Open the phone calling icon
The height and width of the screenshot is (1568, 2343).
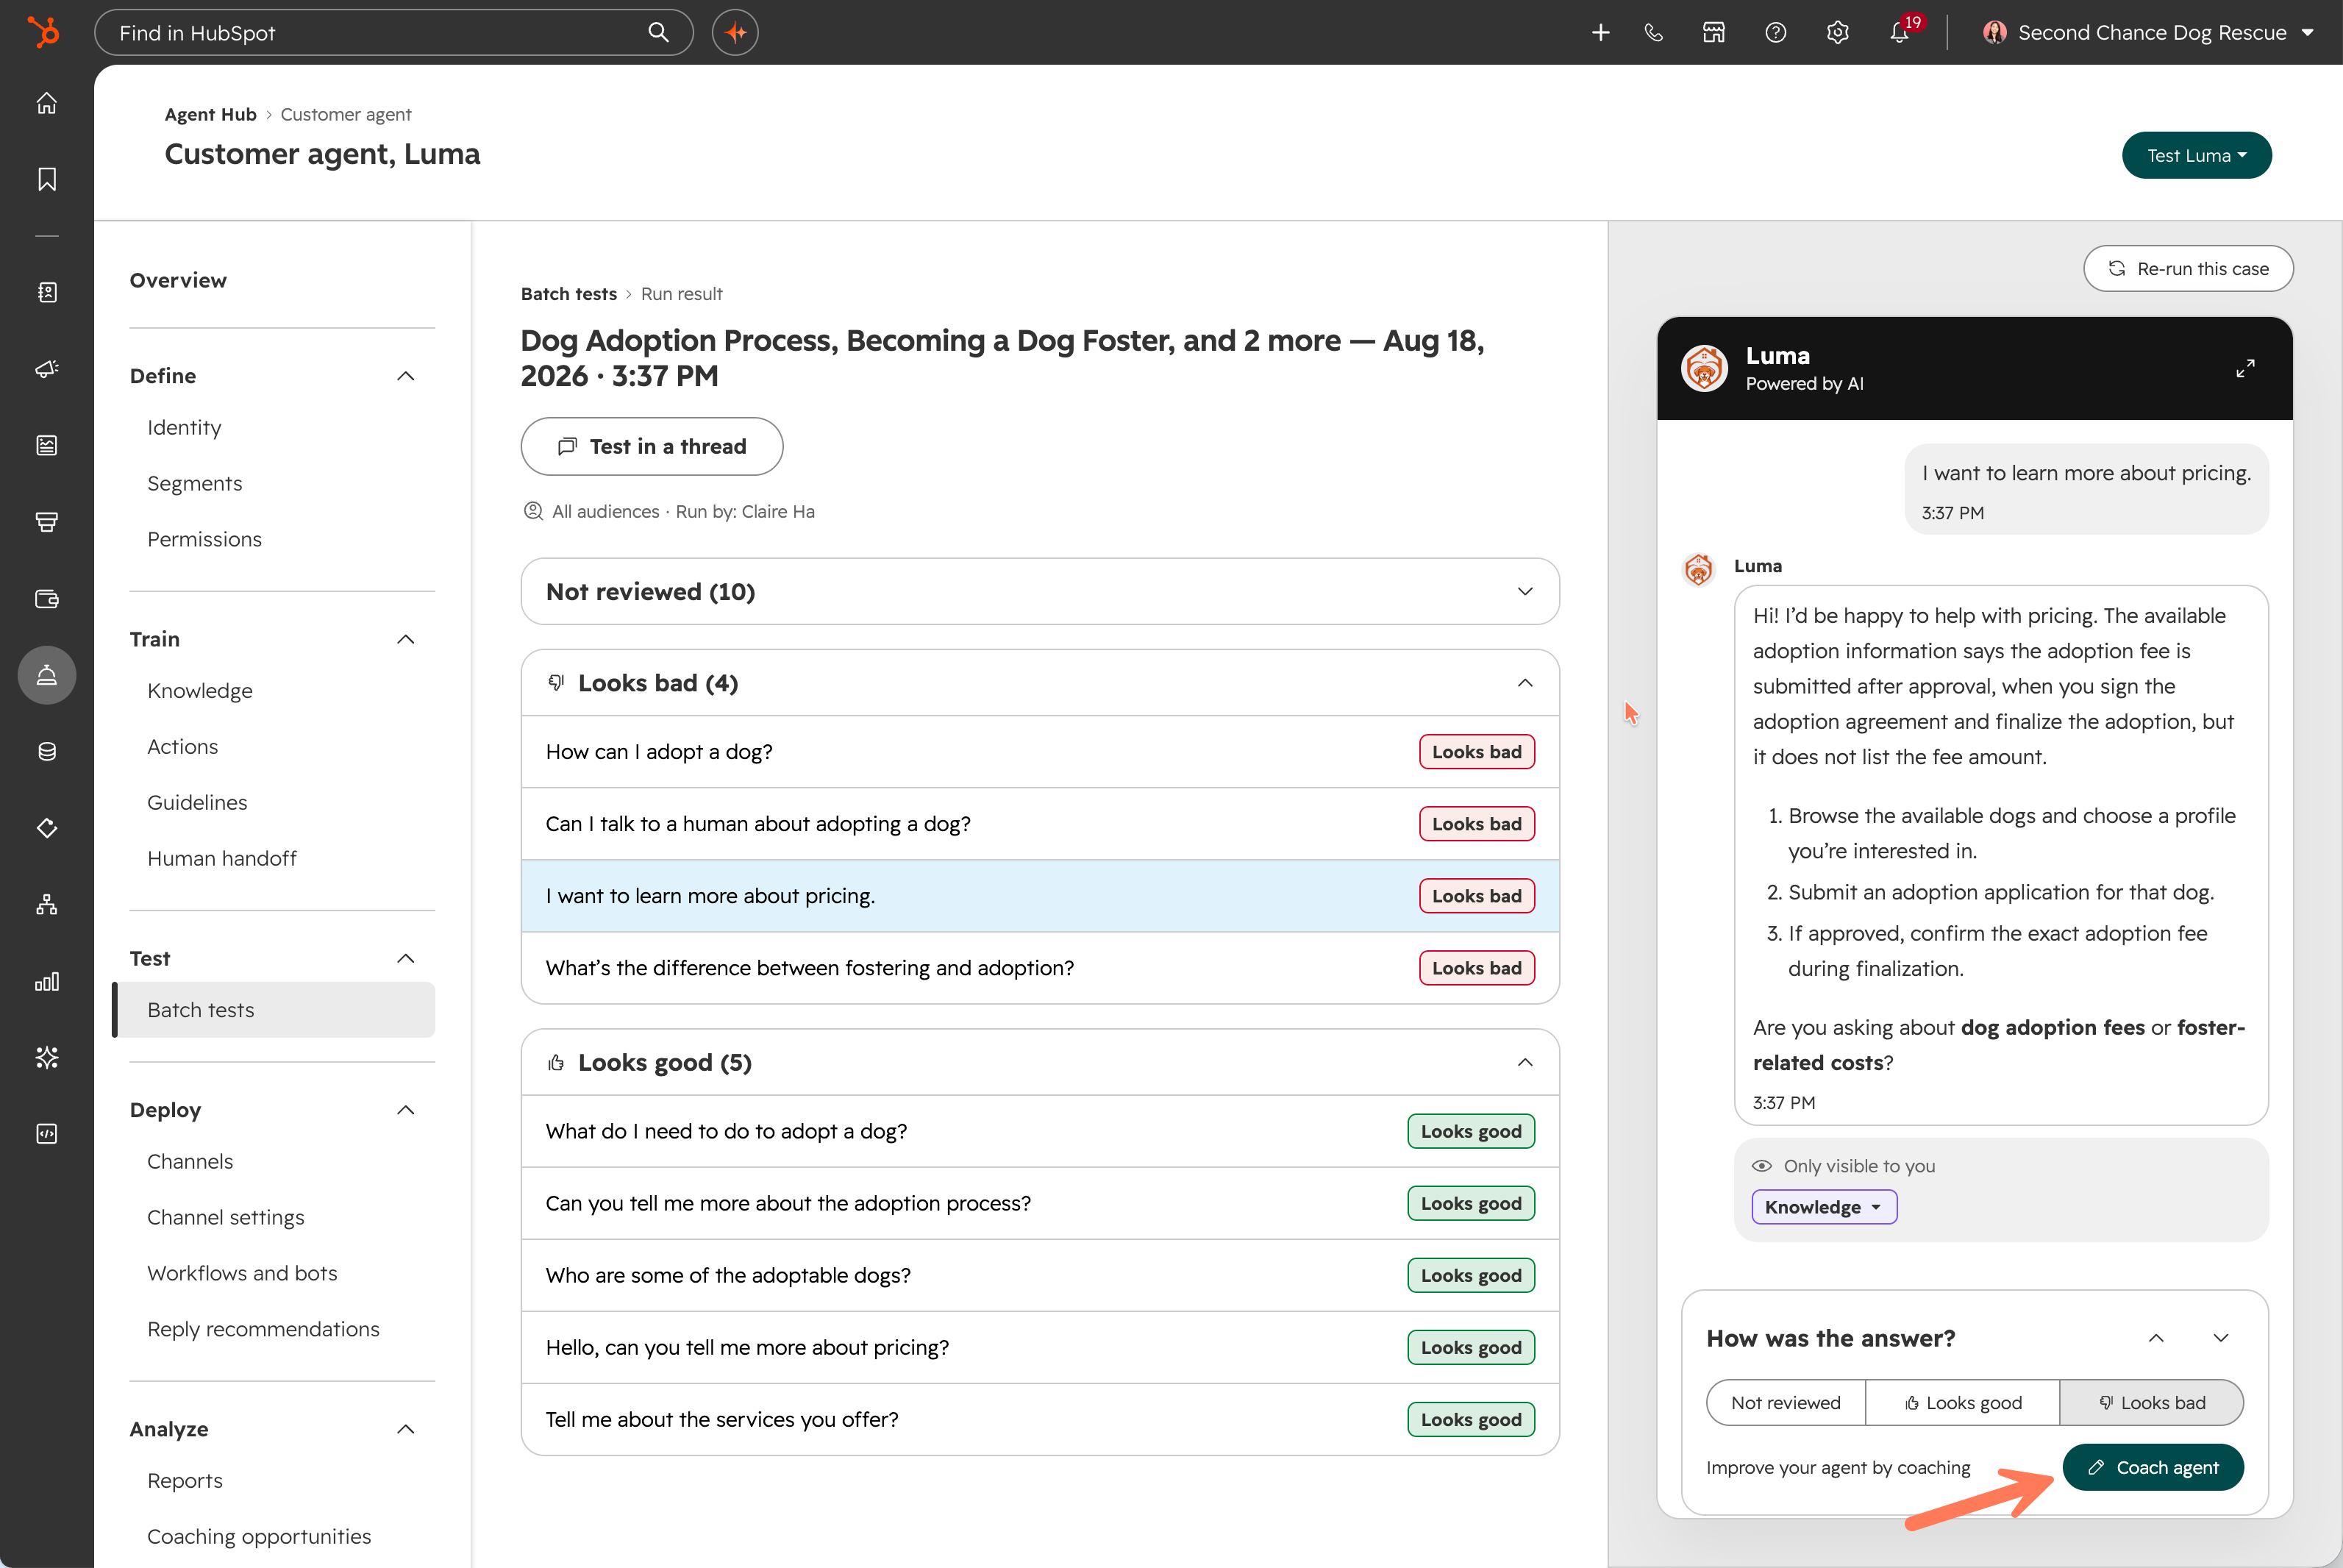point(1654,32)
